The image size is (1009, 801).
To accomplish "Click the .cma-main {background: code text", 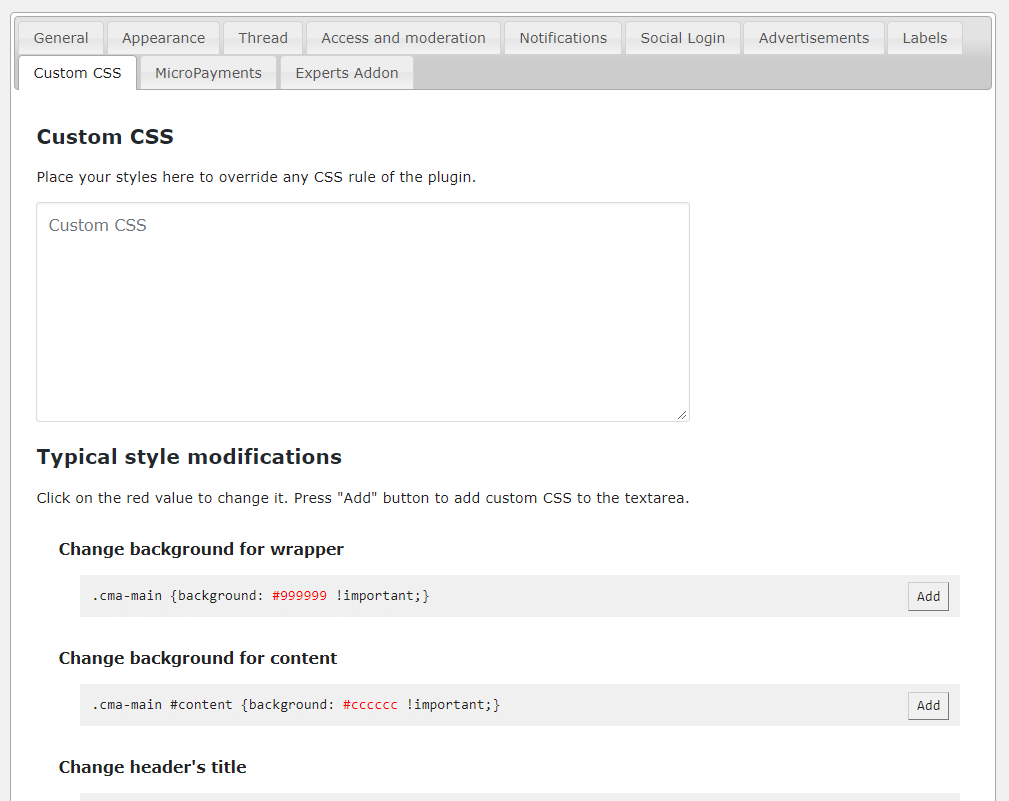I will (178, 596).
